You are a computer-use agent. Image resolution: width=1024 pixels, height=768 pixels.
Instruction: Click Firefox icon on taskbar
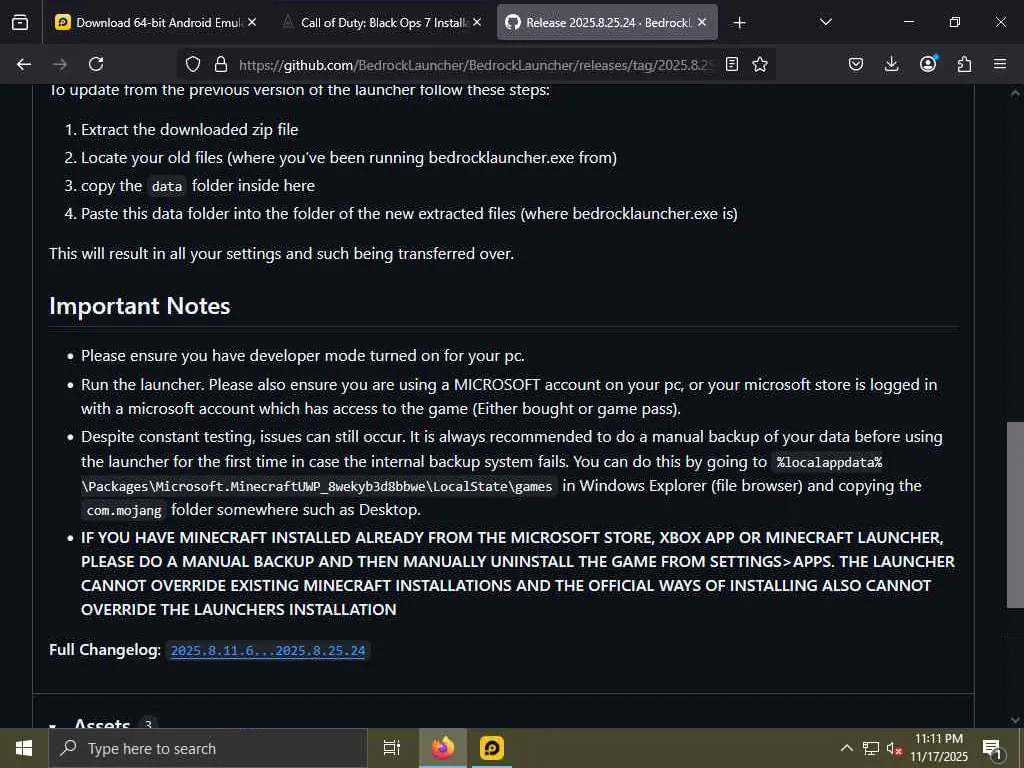click(442, 748)
